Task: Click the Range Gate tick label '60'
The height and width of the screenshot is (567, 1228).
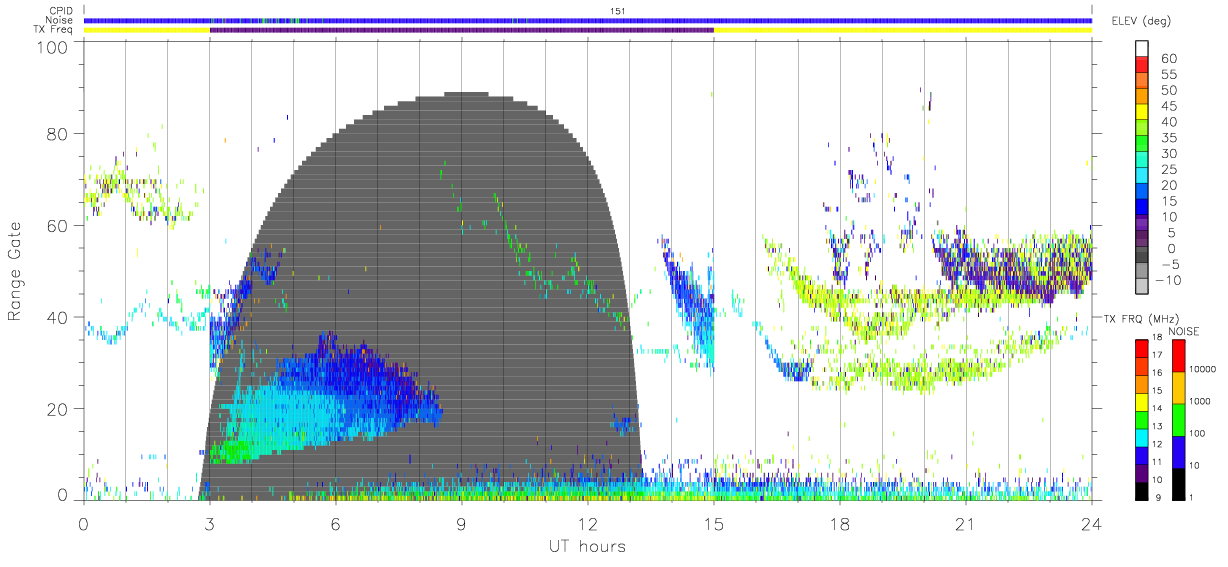Action: click(x=57, y=226)
